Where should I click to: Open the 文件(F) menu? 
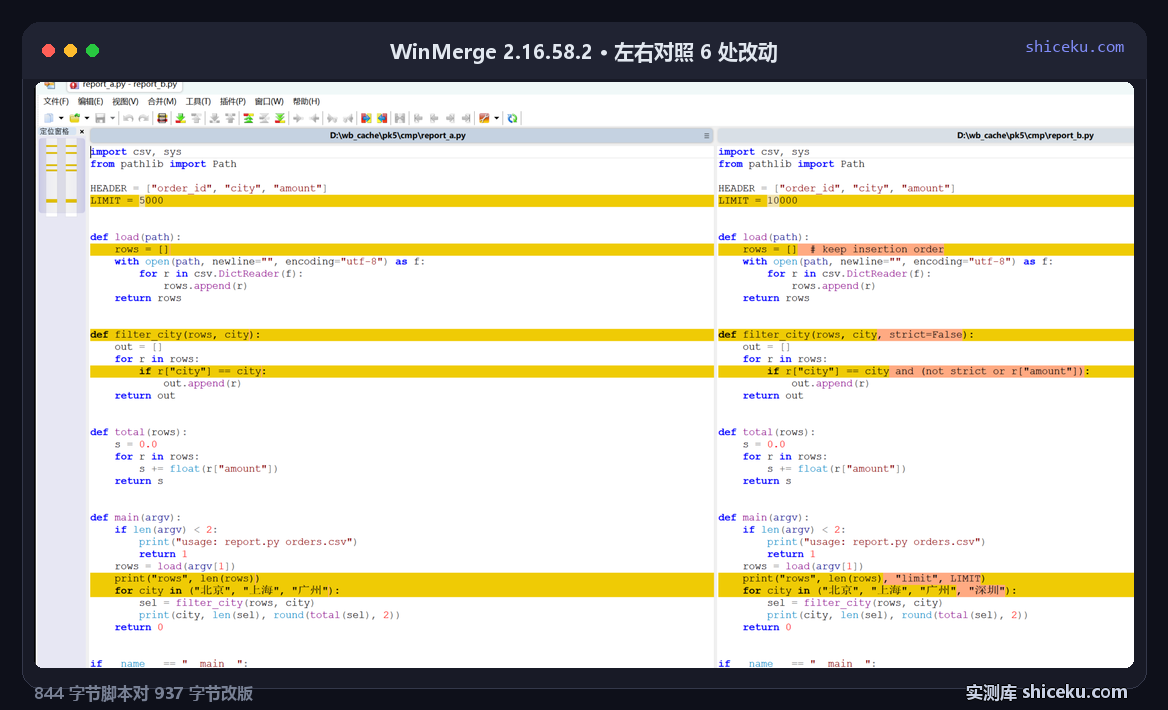tap(56, 101)
